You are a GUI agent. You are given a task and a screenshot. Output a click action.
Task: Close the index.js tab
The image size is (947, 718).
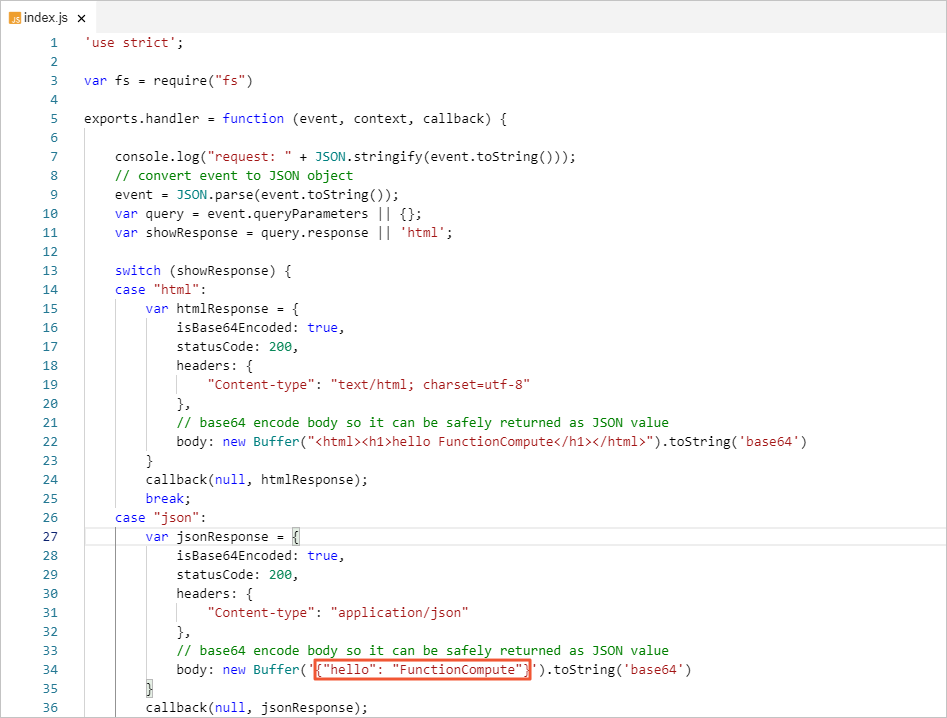click(82, 19)
